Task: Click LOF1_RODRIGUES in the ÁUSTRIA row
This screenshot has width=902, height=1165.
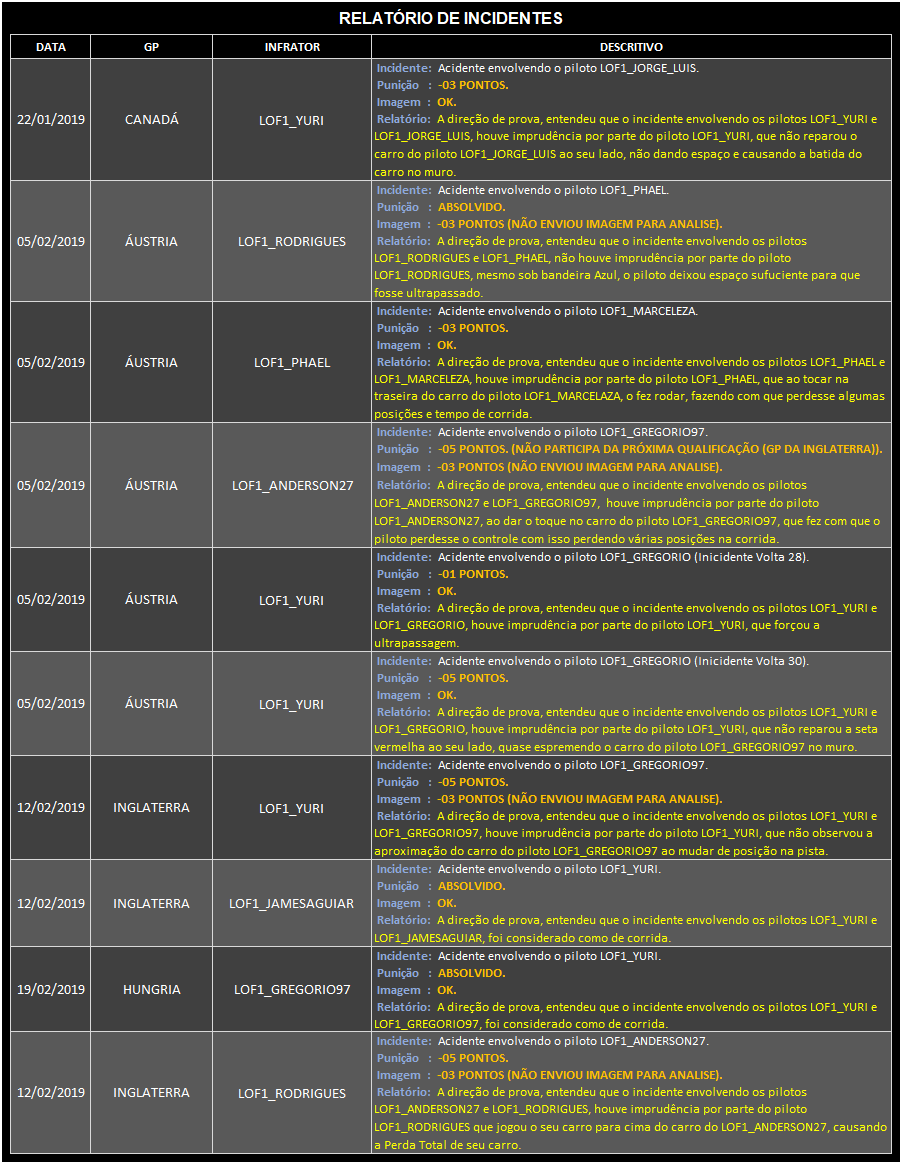Action: 292,241
